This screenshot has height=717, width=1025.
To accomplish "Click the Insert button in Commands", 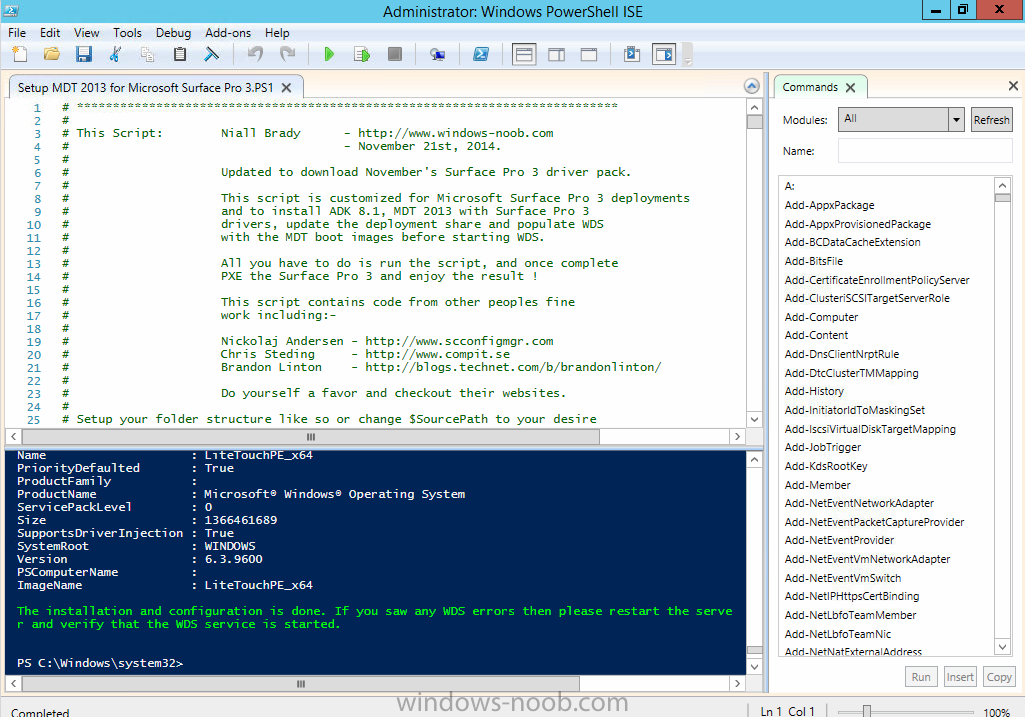I will point(960,677).
